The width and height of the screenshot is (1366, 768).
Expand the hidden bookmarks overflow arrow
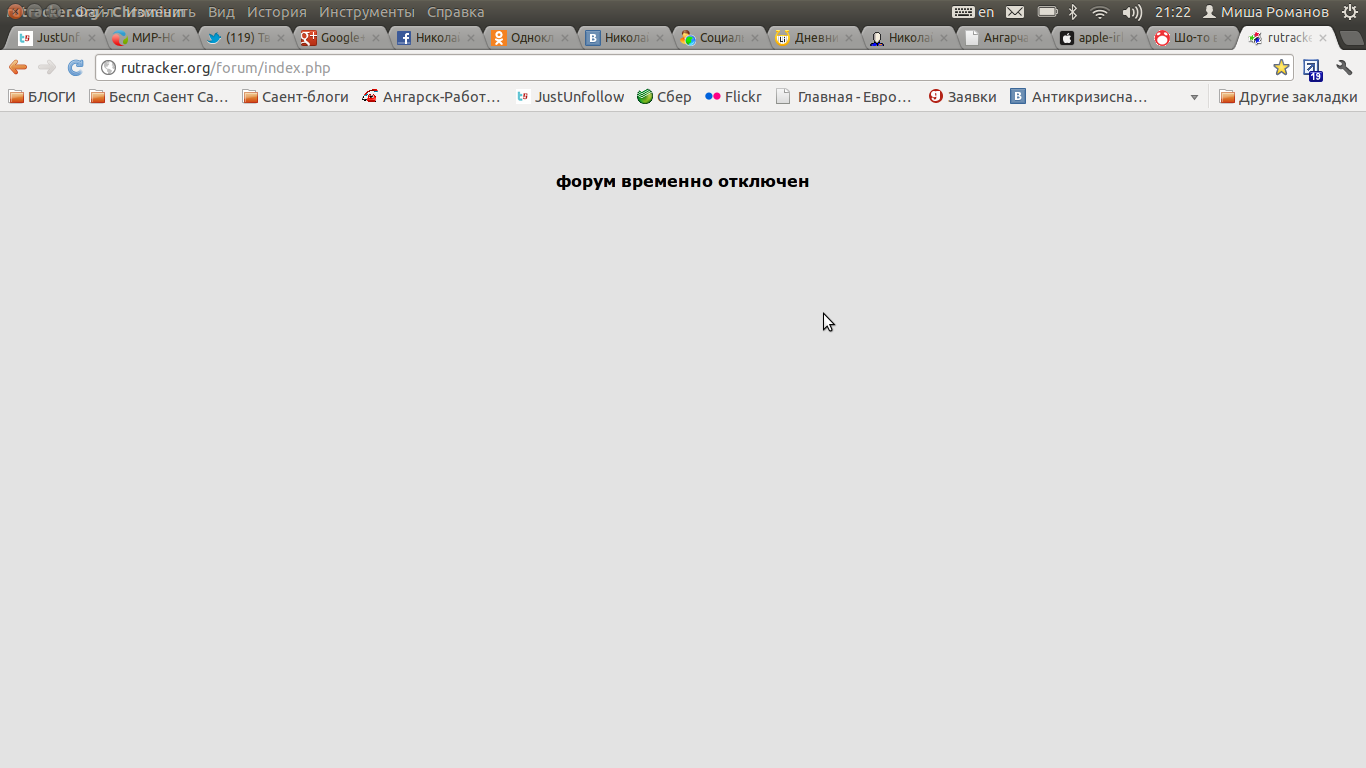coord(1194,97)
